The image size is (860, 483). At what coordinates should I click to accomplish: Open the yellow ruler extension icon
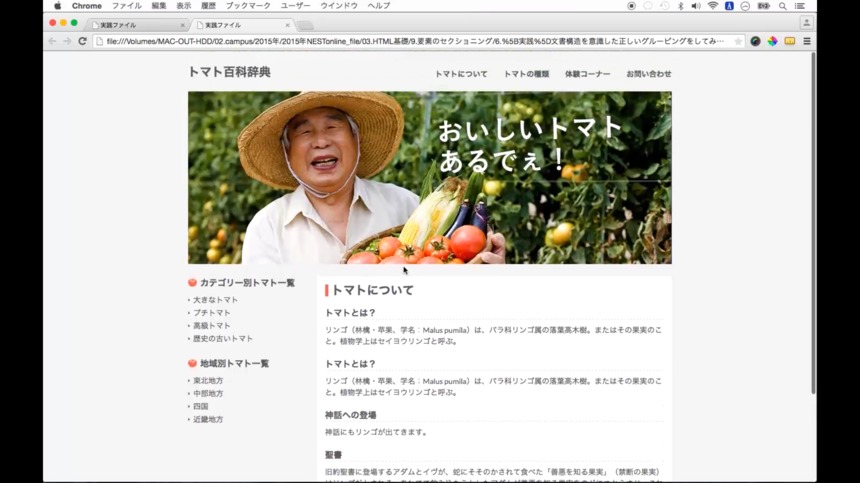[790, 41]
